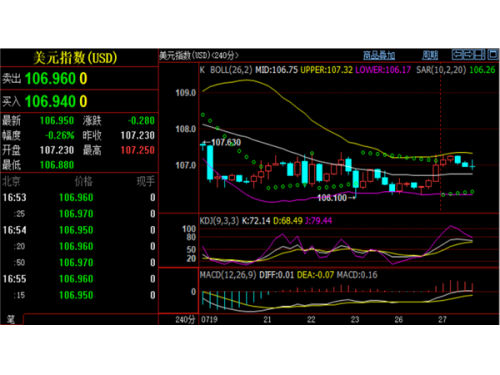Screen dimensions: 500x375
Task: Click the 0719 date marker on time axis
Action: point(209,320)
